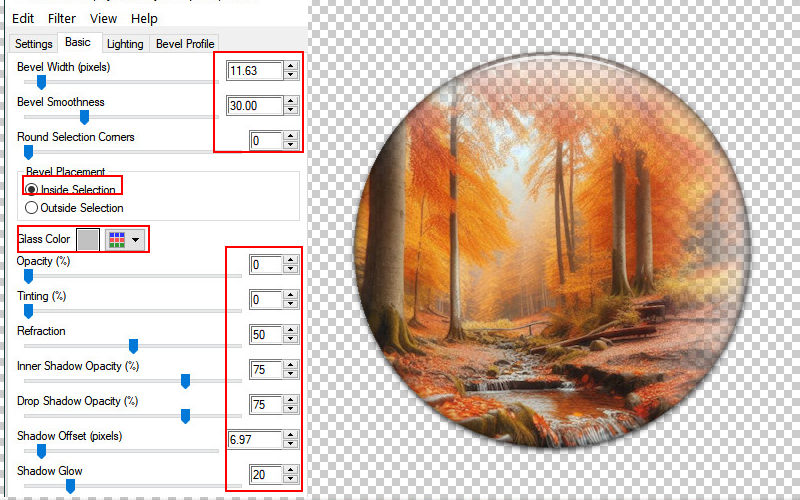Expand the Glass Color palette dropdown arrow
The image size is (800, 500).
click(135, 240)
